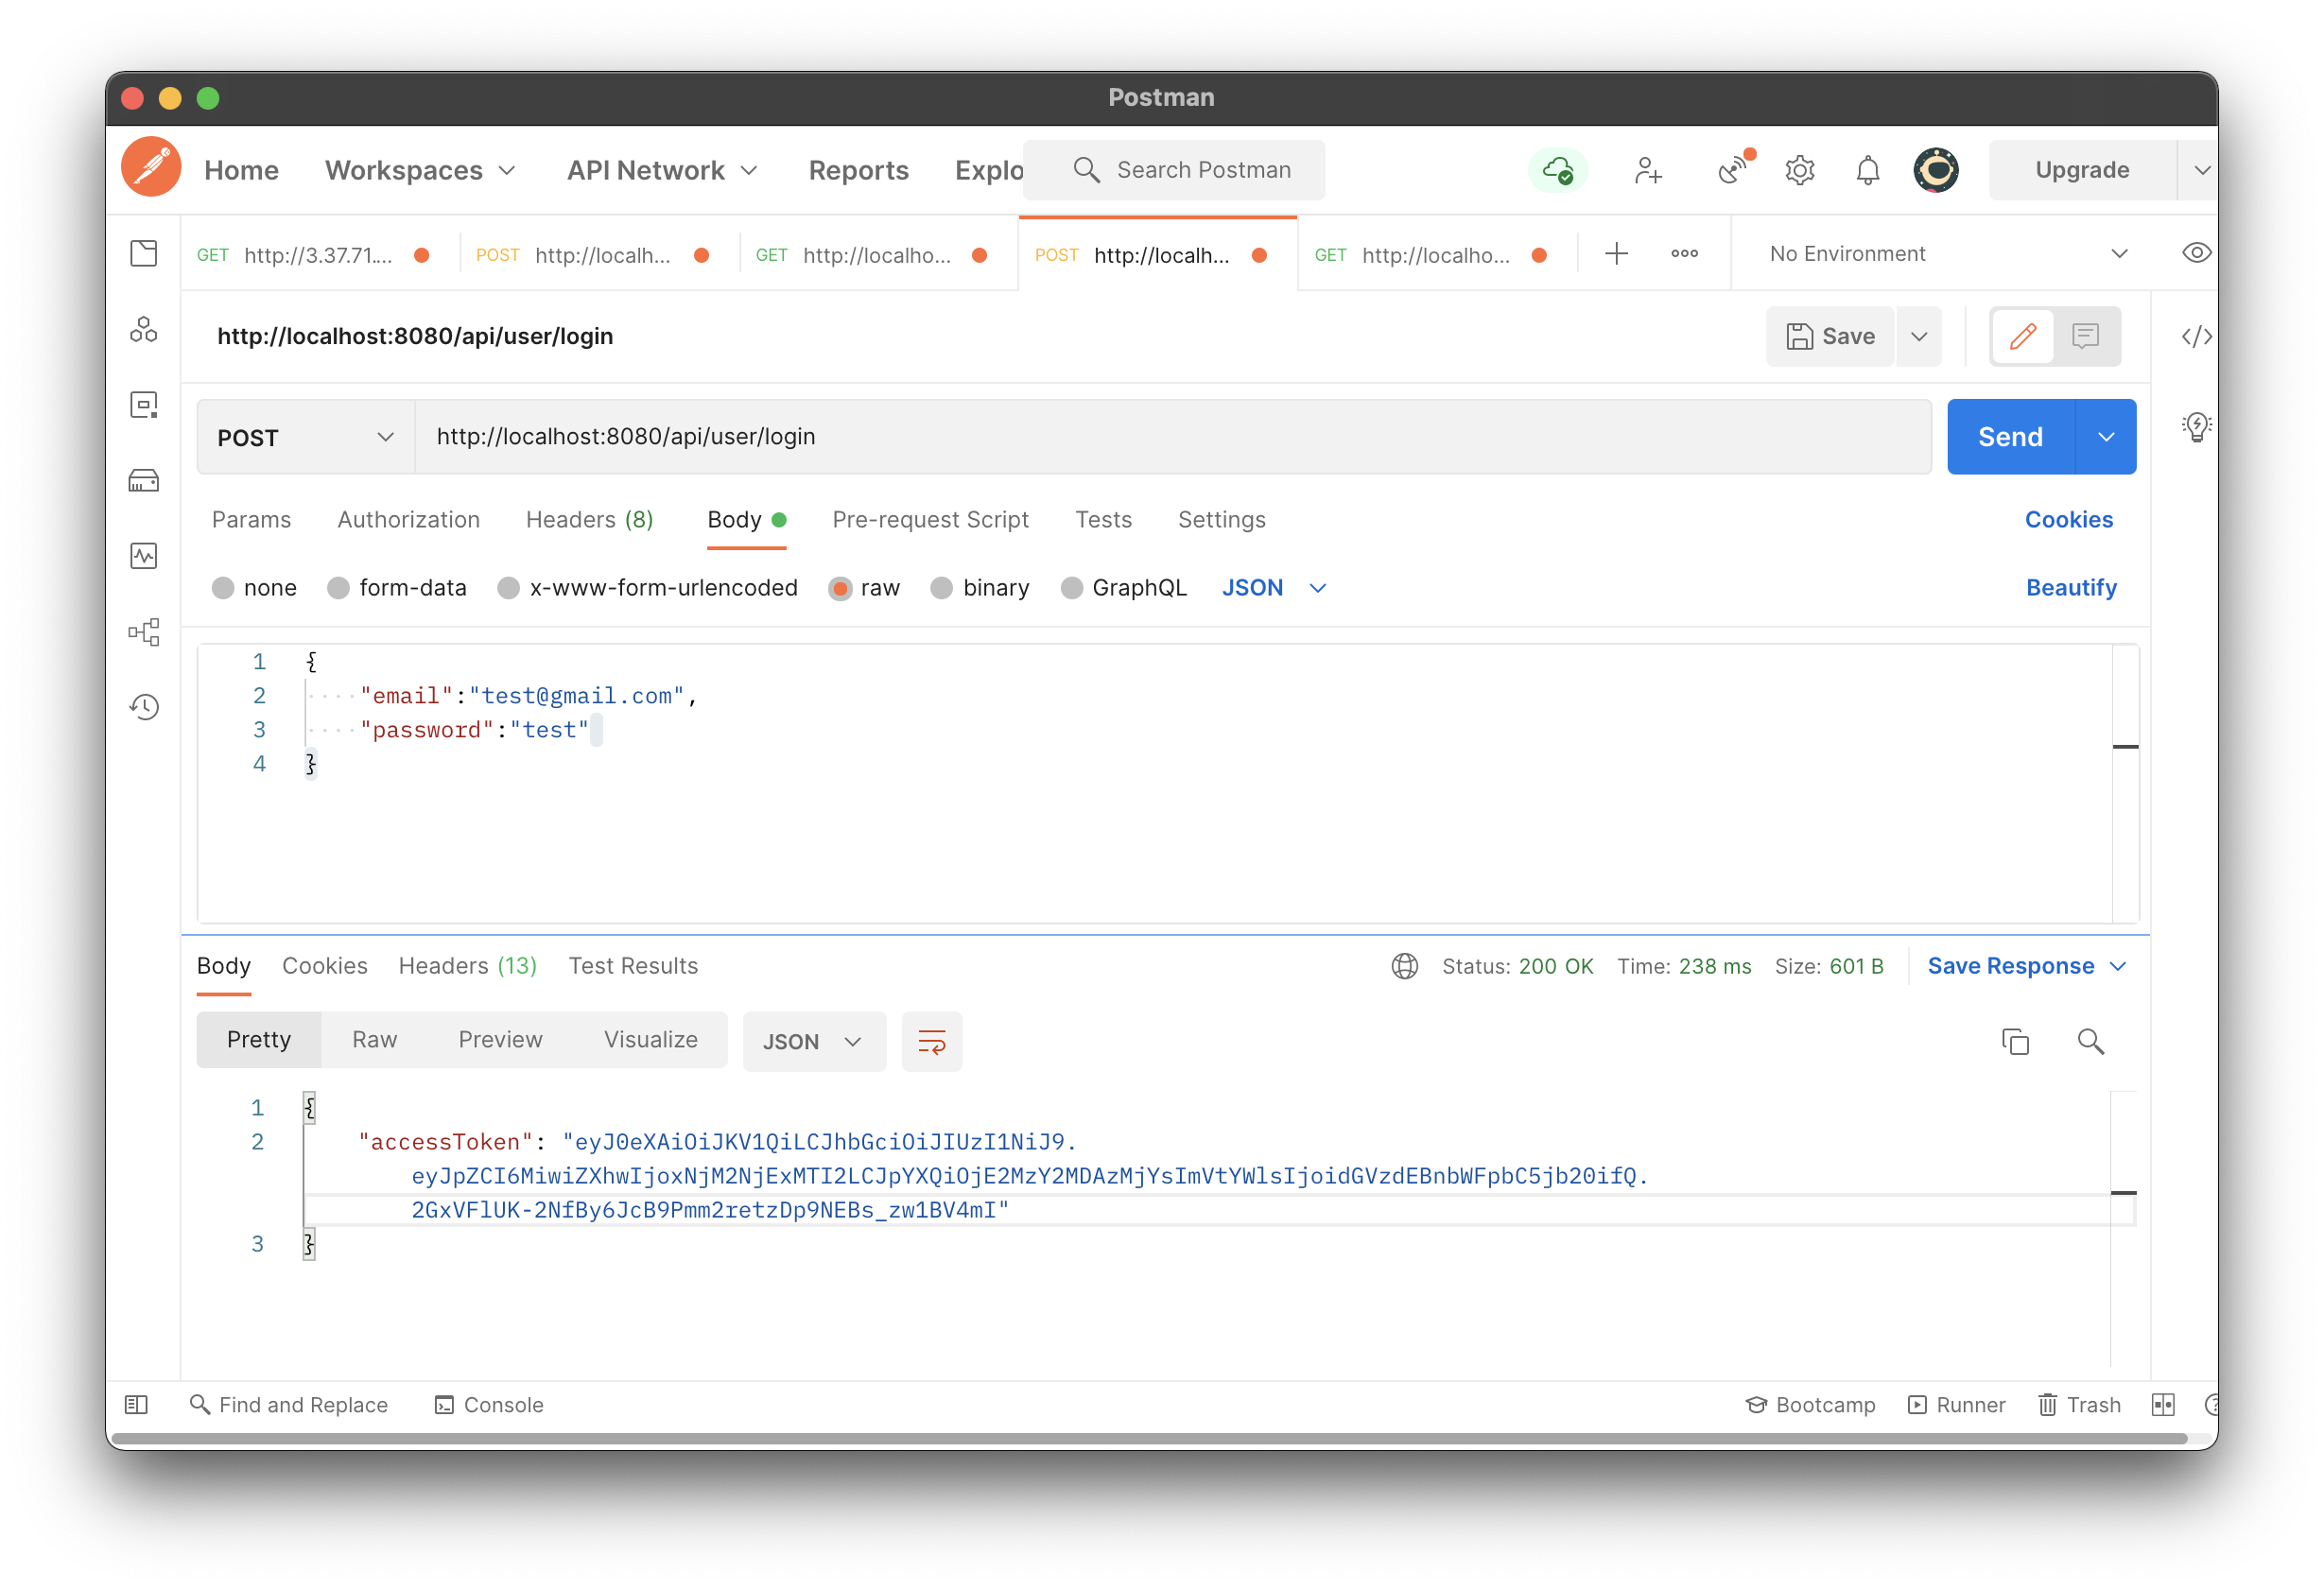
Task: Open the notifications bell
Action: coord(1867,169)
